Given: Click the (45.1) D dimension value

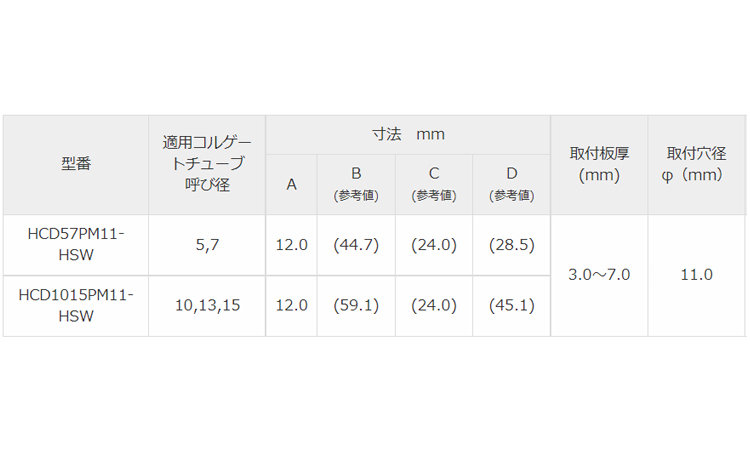Looking at the screenshot, I should coord(512,305).
